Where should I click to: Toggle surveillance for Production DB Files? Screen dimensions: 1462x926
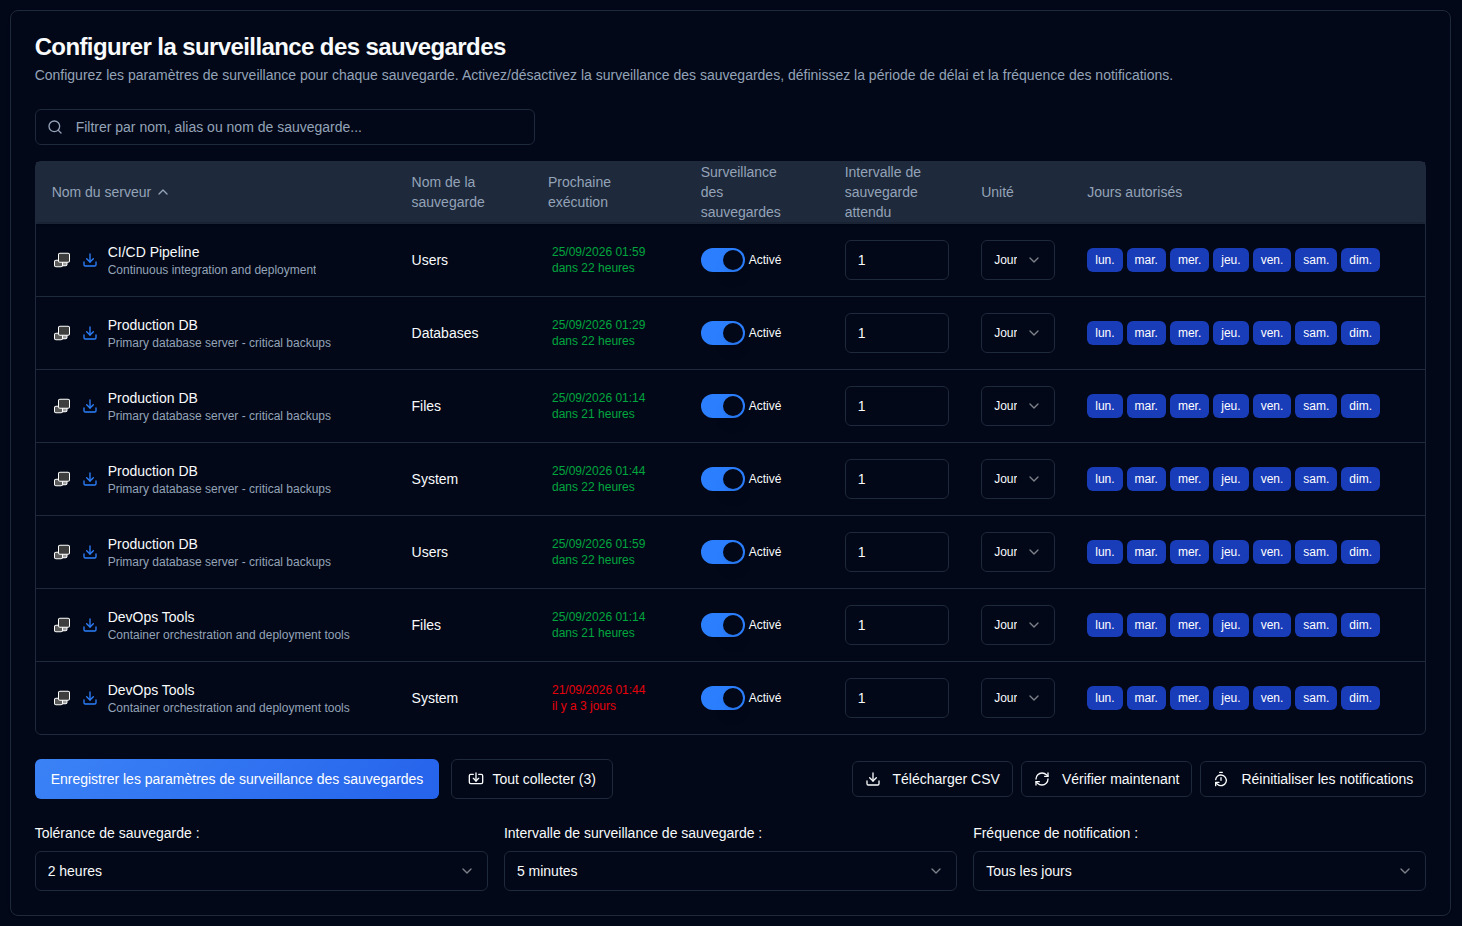pyautogui.click(x=723, y=406)
